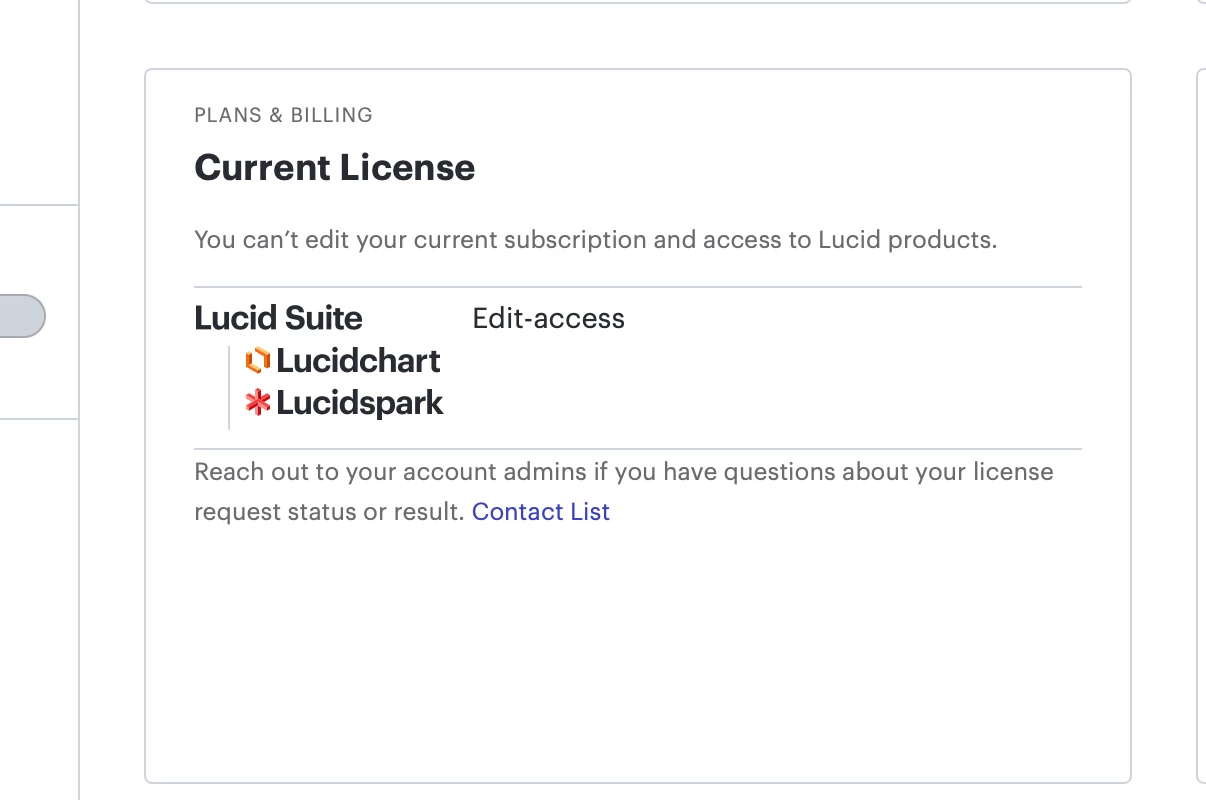Viewport: 1206px width, 800px height.
Task: Click the divider above Lucid Suite row
Action: pyautogui.click(x=638, y=287)
